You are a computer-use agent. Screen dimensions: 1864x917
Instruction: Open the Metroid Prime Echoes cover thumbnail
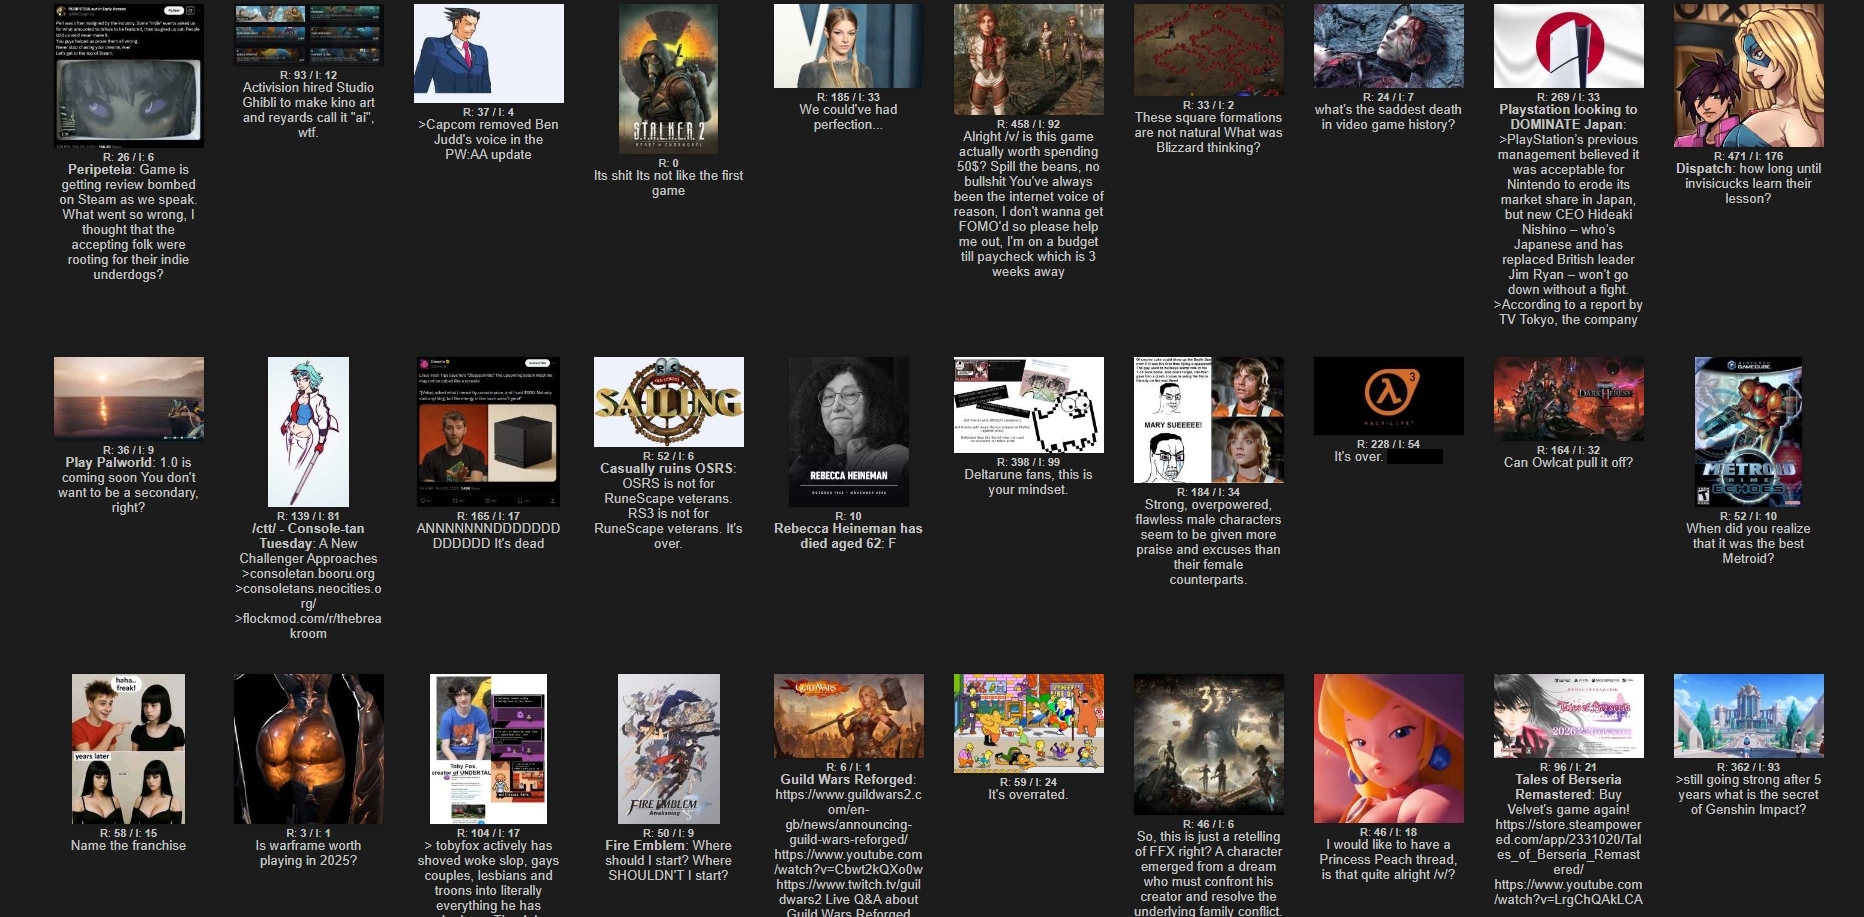(1749, 432)
